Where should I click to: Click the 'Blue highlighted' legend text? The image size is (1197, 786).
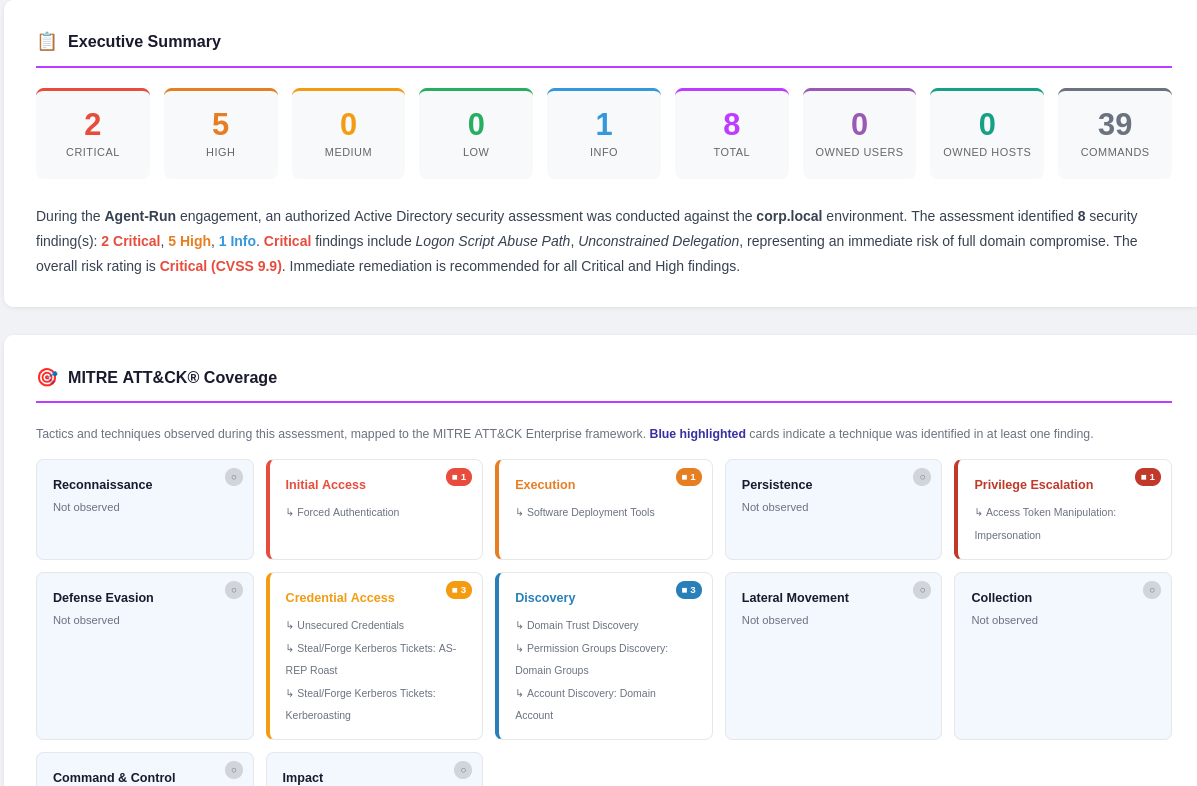click(698, 433)
